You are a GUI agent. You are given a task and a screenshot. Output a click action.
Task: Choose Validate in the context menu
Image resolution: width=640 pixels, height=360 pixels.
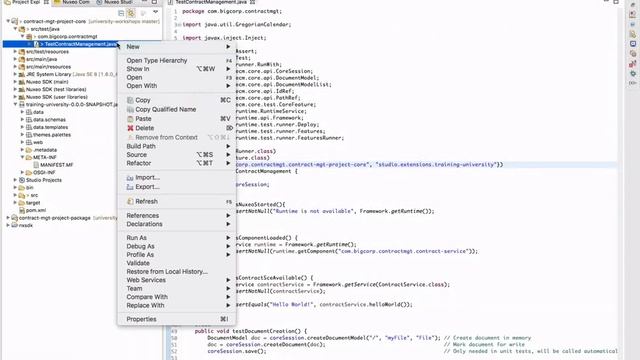(x=177, y=263)
